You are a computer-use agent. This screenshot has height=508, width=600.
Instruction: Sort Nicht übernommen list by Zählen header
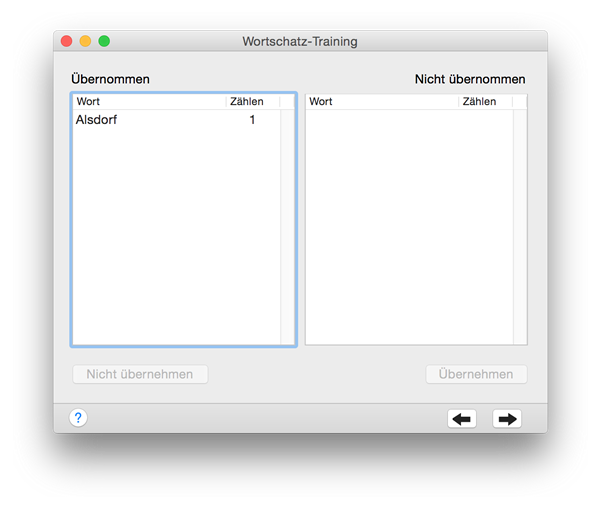[485, 101]
